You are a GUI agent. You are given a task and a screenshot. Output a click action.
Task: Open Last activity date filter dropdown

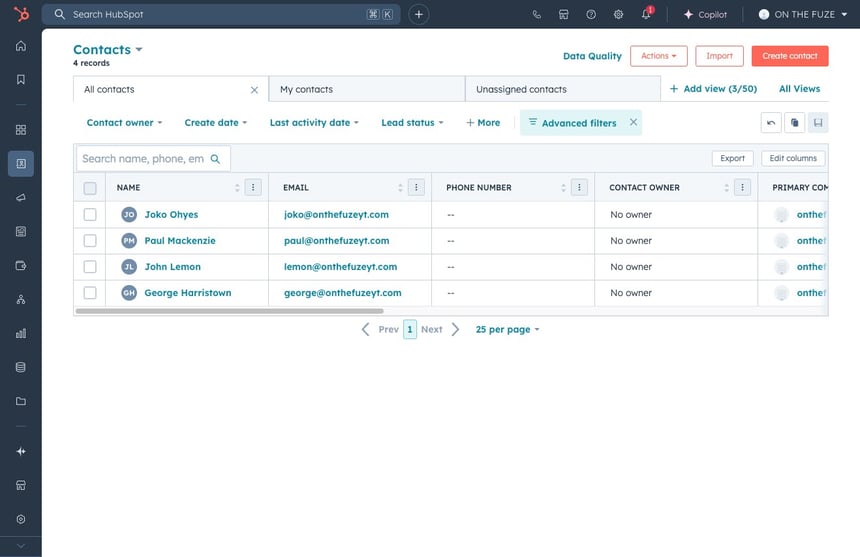(314, 123)
